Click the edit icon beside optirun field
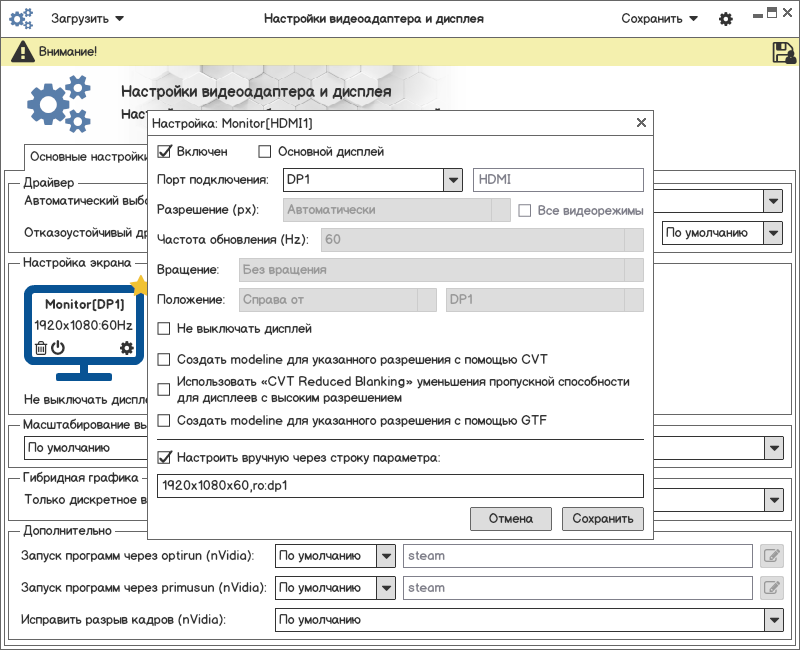This screenshot has width=800, height=650. tap(771, 556)
